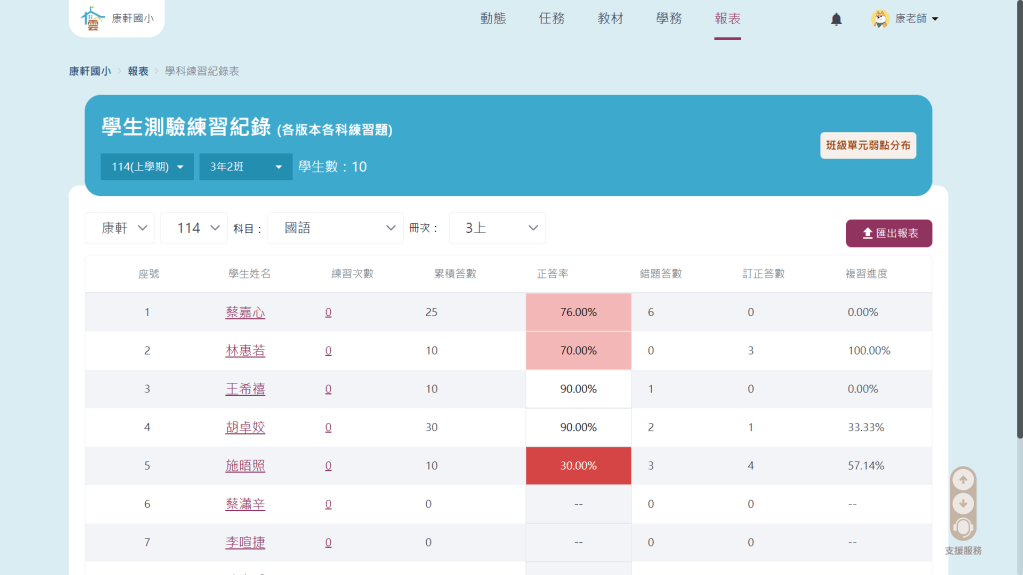This screenshot has width=1023, height=575.
Task: Click the 報表 breadcrumb link
Action: click(x=138, y=71)
